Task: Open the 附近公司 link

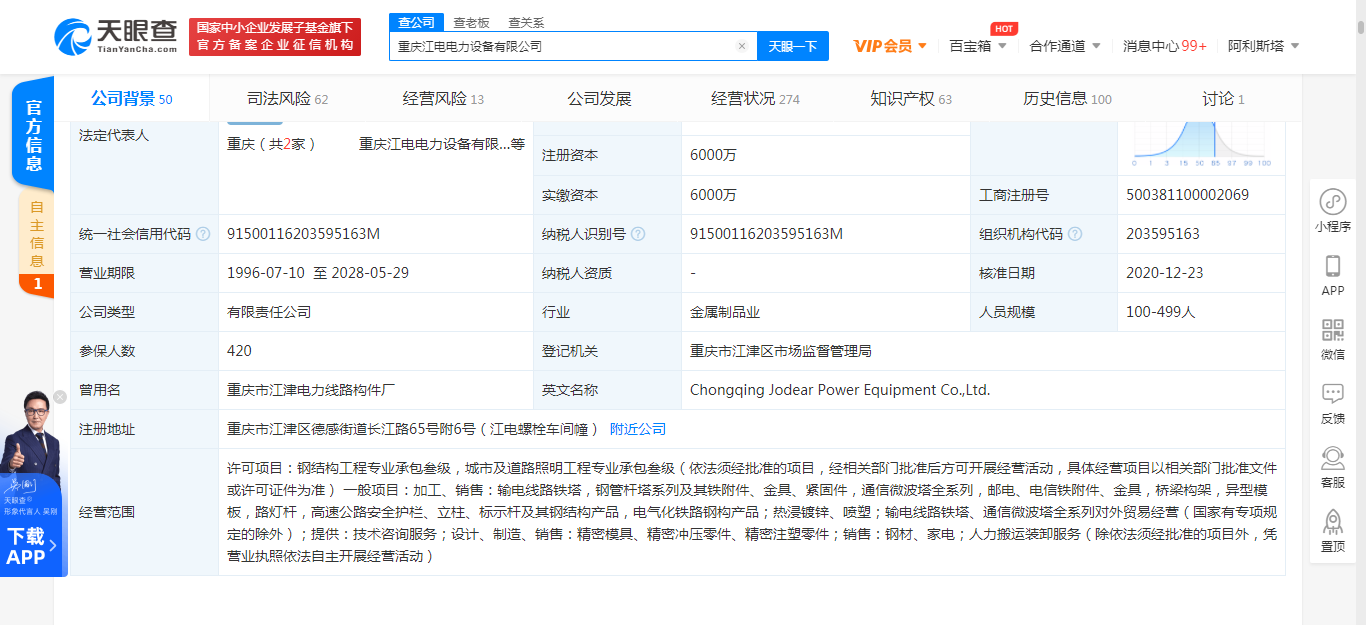Action: (x=637, y=428)
